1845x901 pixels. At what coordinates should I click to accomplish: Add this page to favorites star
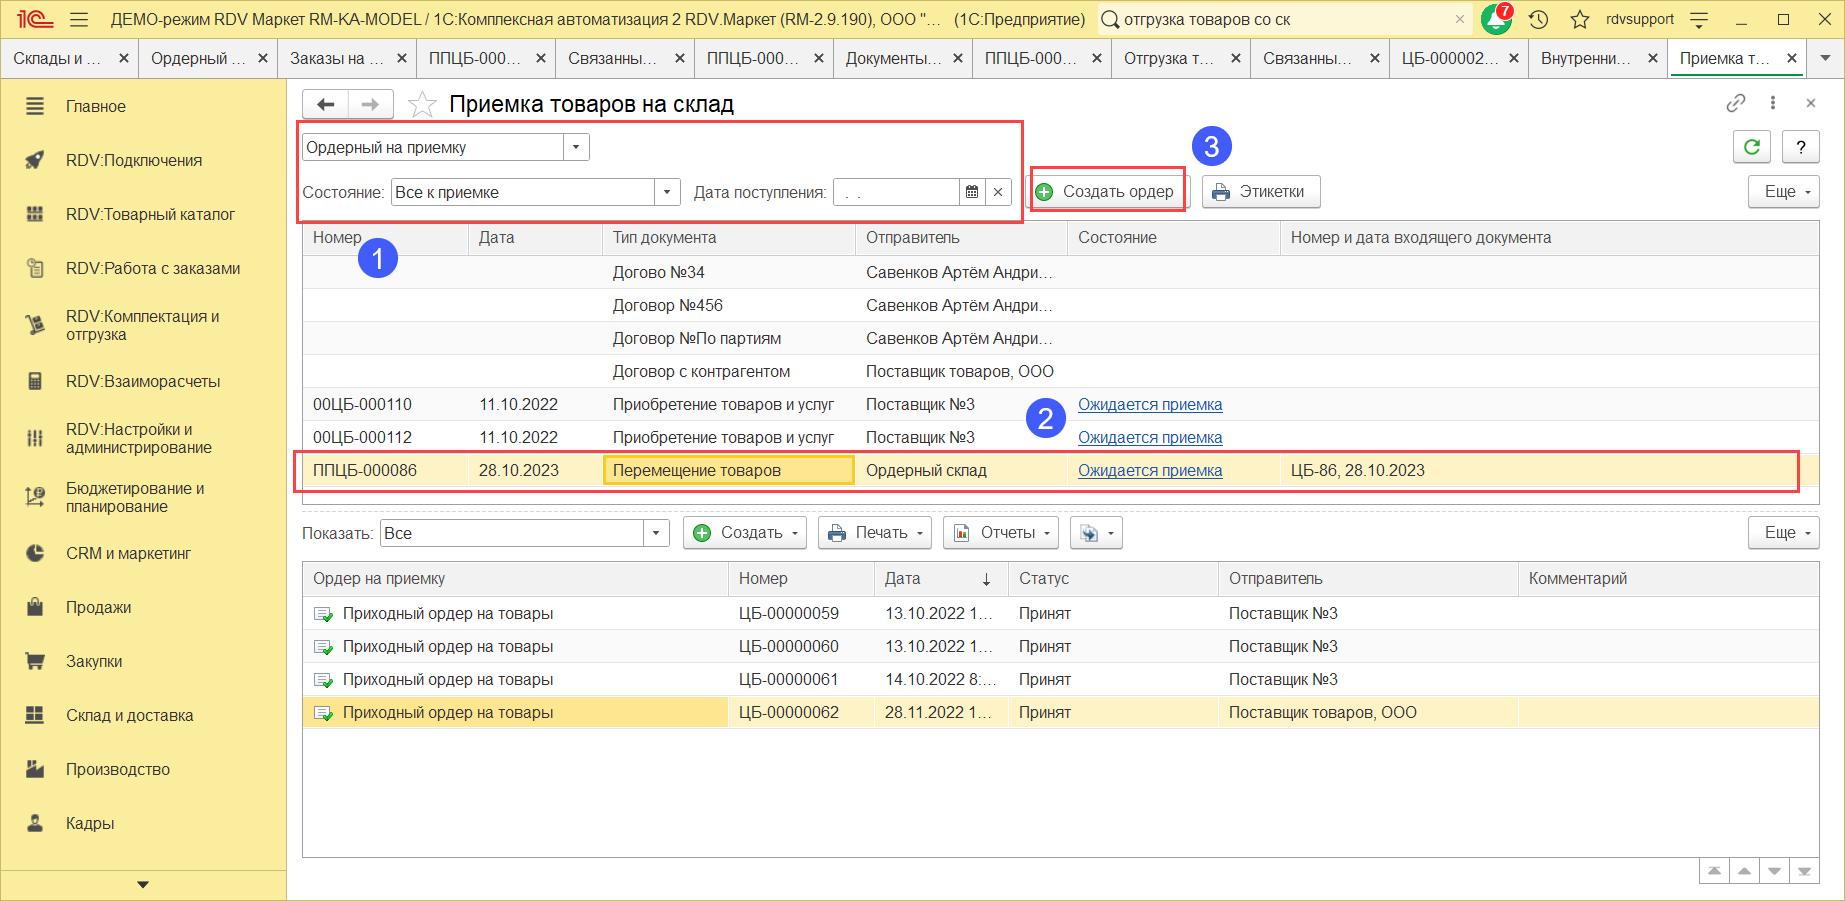point(423,104)
